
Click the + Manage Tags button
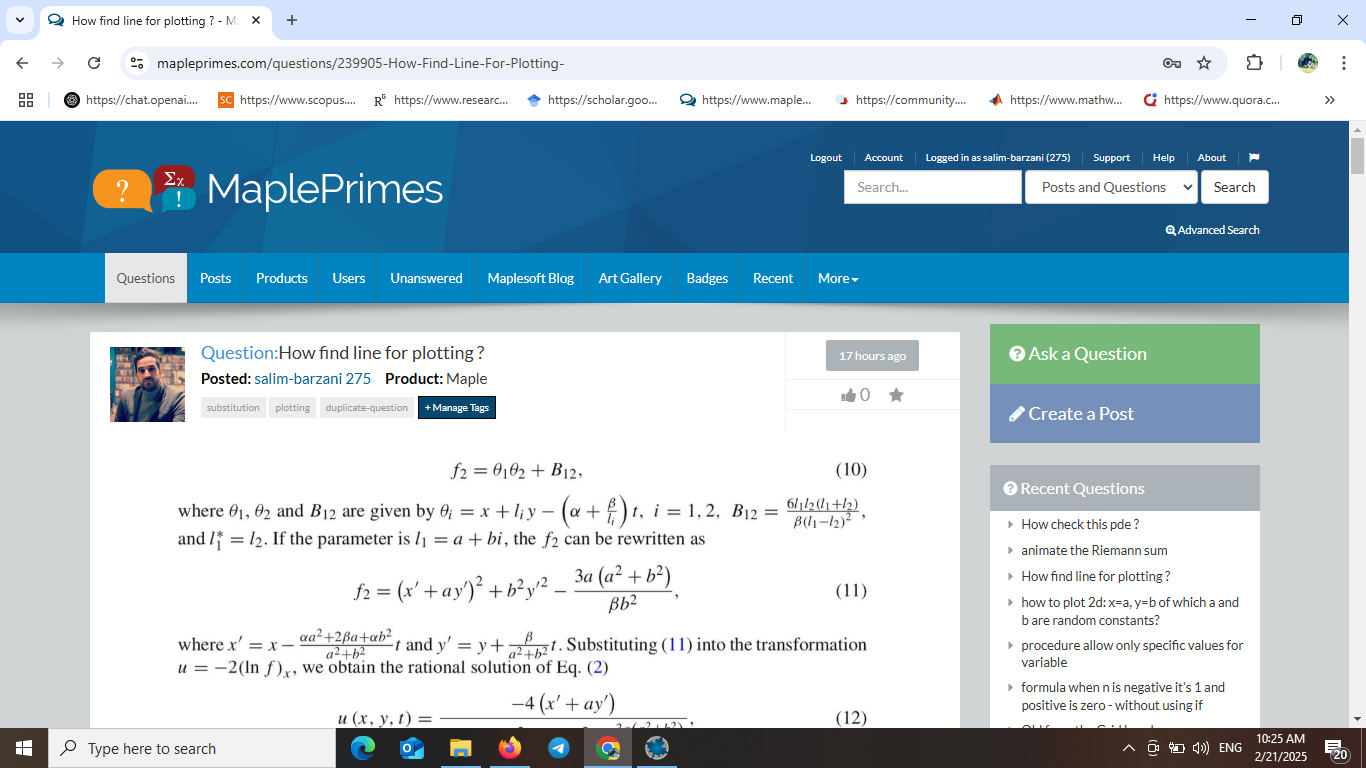pyautogui.click(x=457, y=408)
